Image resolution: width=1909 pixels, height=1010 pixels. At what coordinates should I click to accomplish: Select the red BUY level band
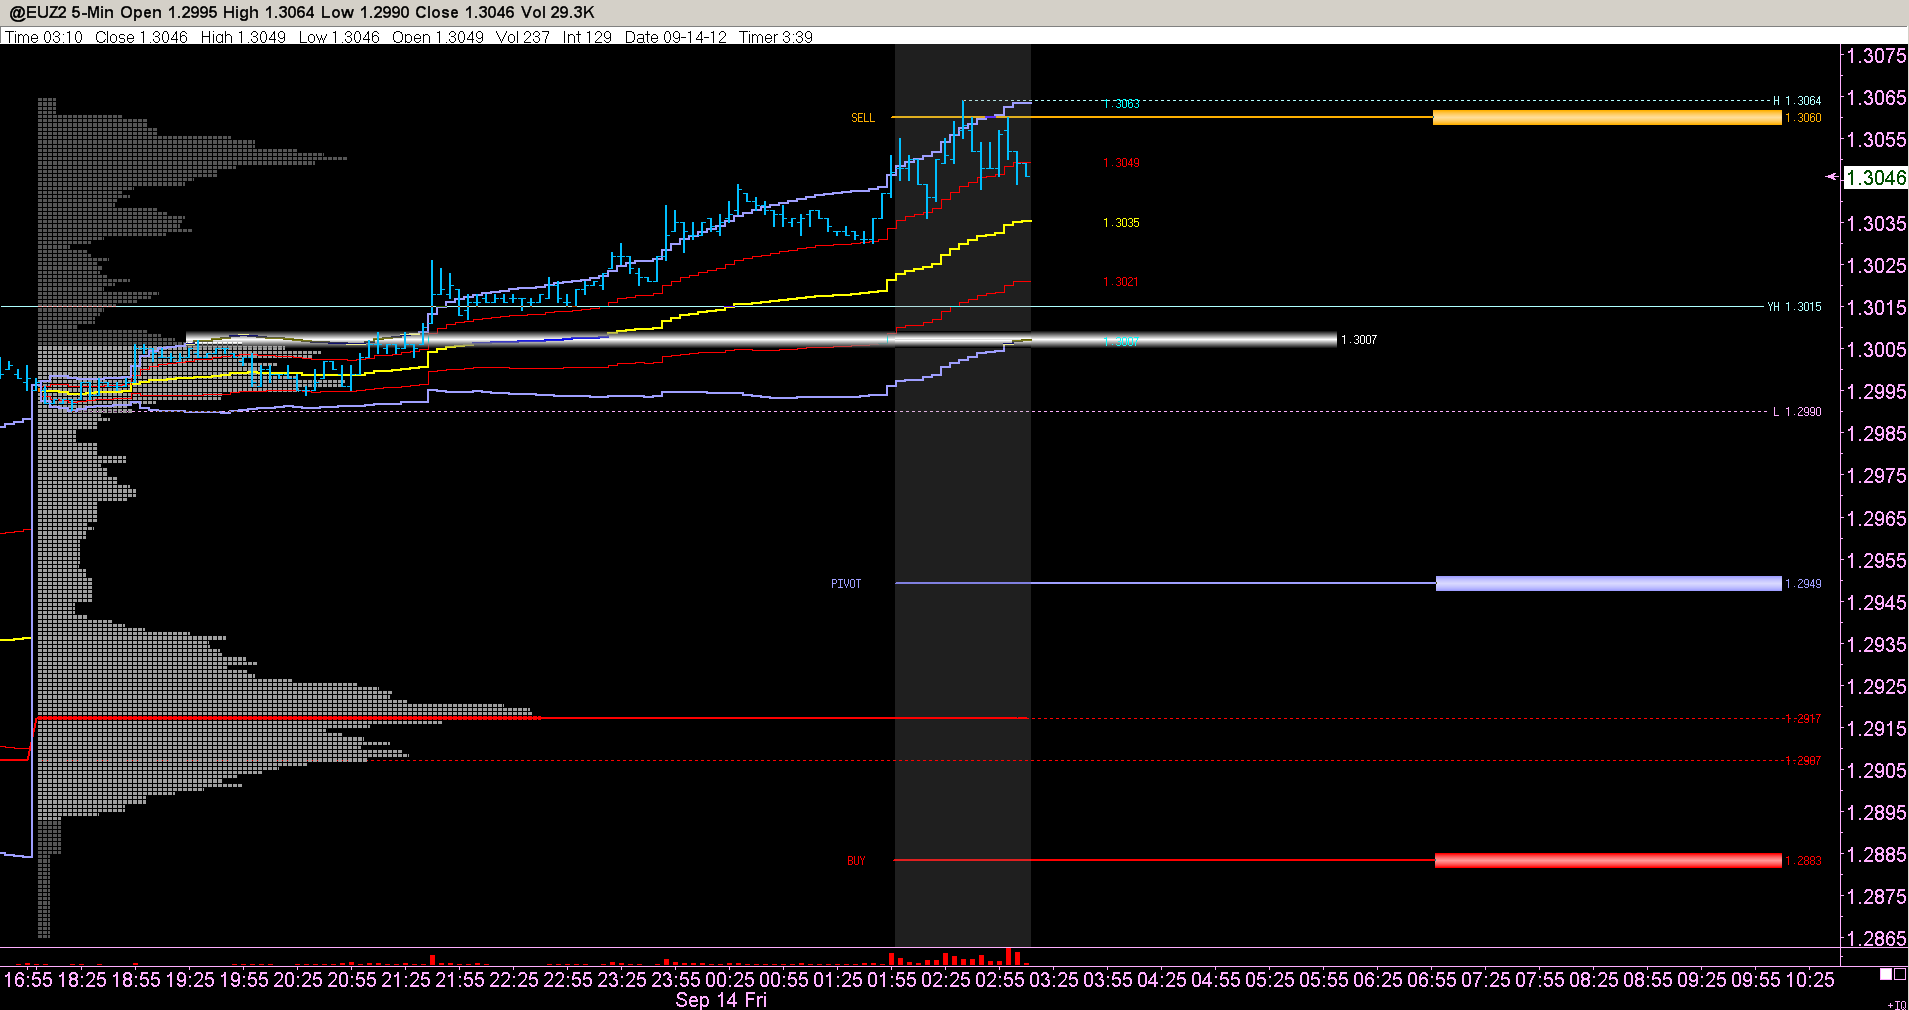coord(1608,861)
